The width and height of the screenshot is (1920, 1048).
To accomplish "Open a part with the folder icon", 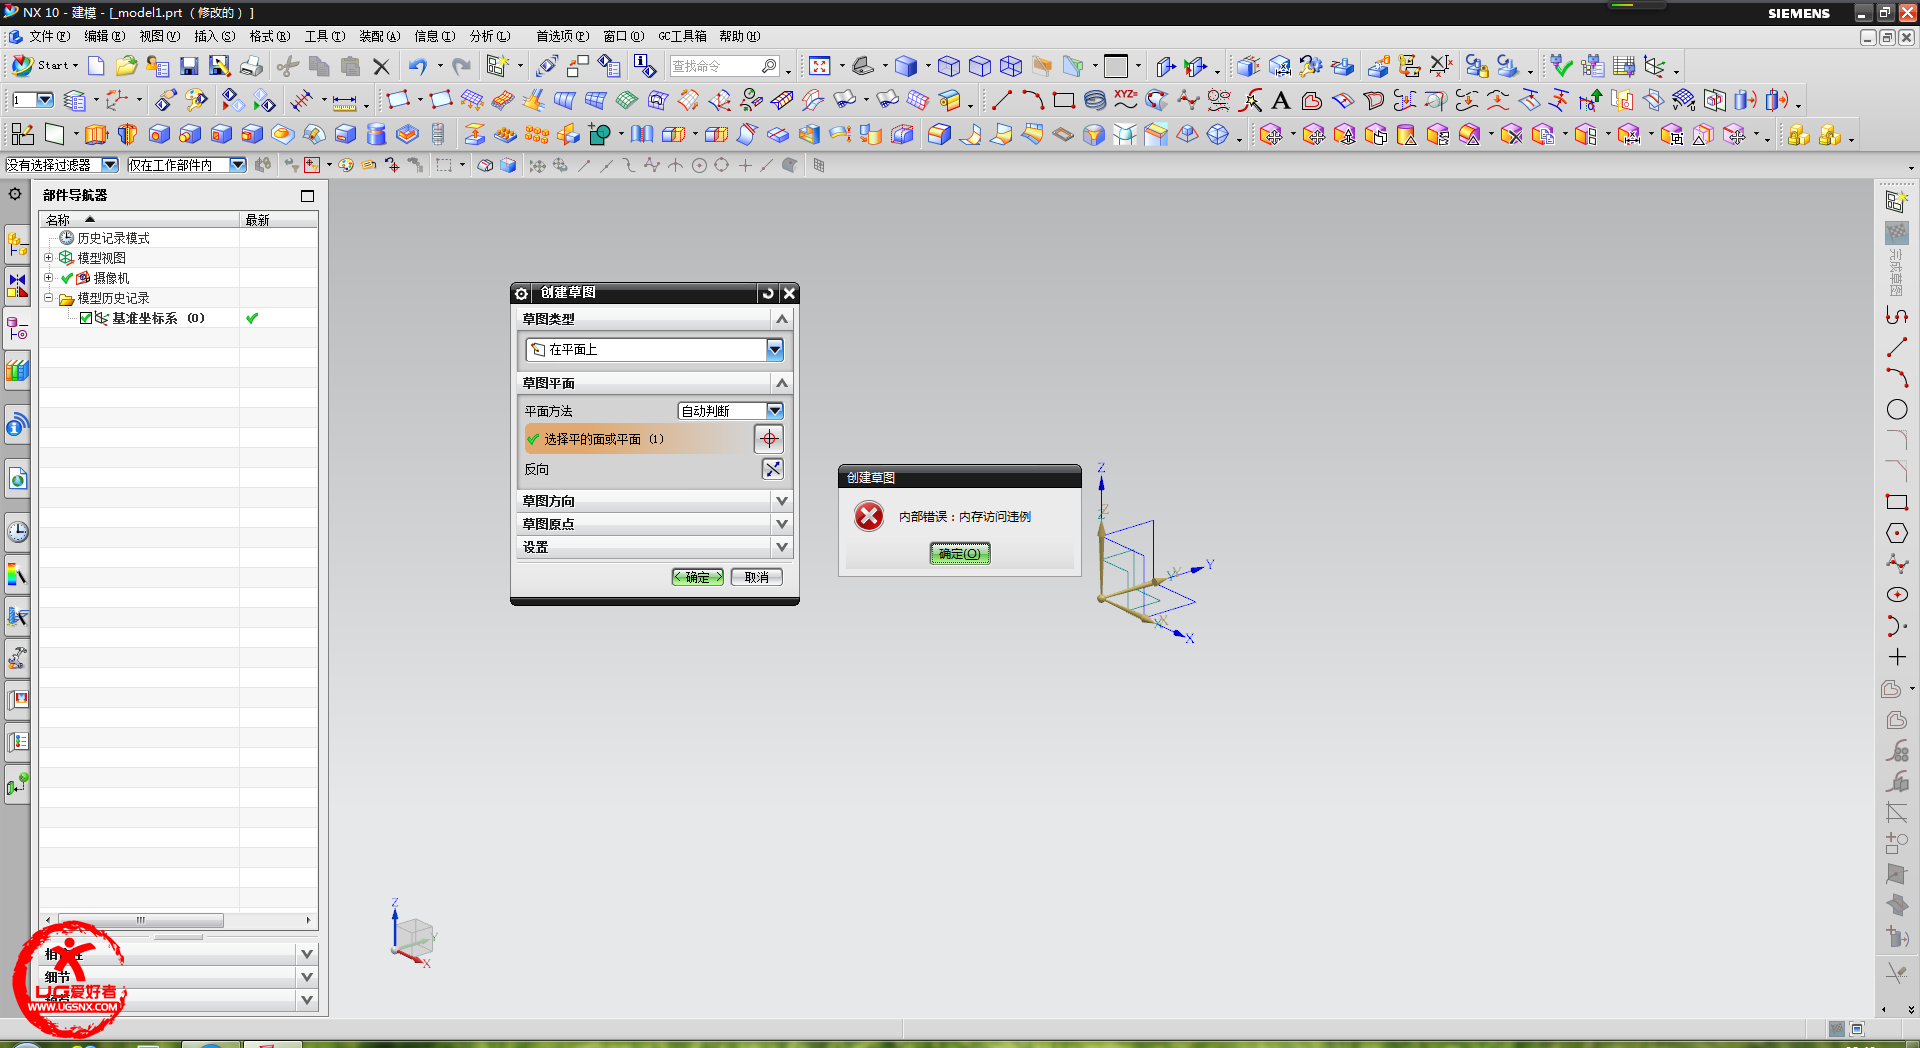I will [x=126, y=66].
